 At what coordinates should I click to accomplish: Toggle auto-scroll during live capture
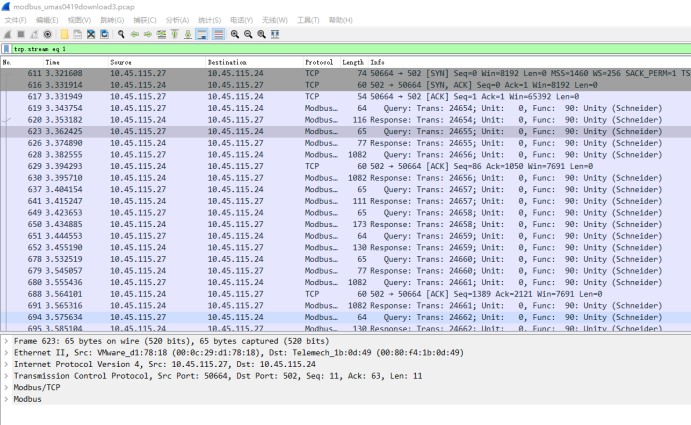point(201,34)
